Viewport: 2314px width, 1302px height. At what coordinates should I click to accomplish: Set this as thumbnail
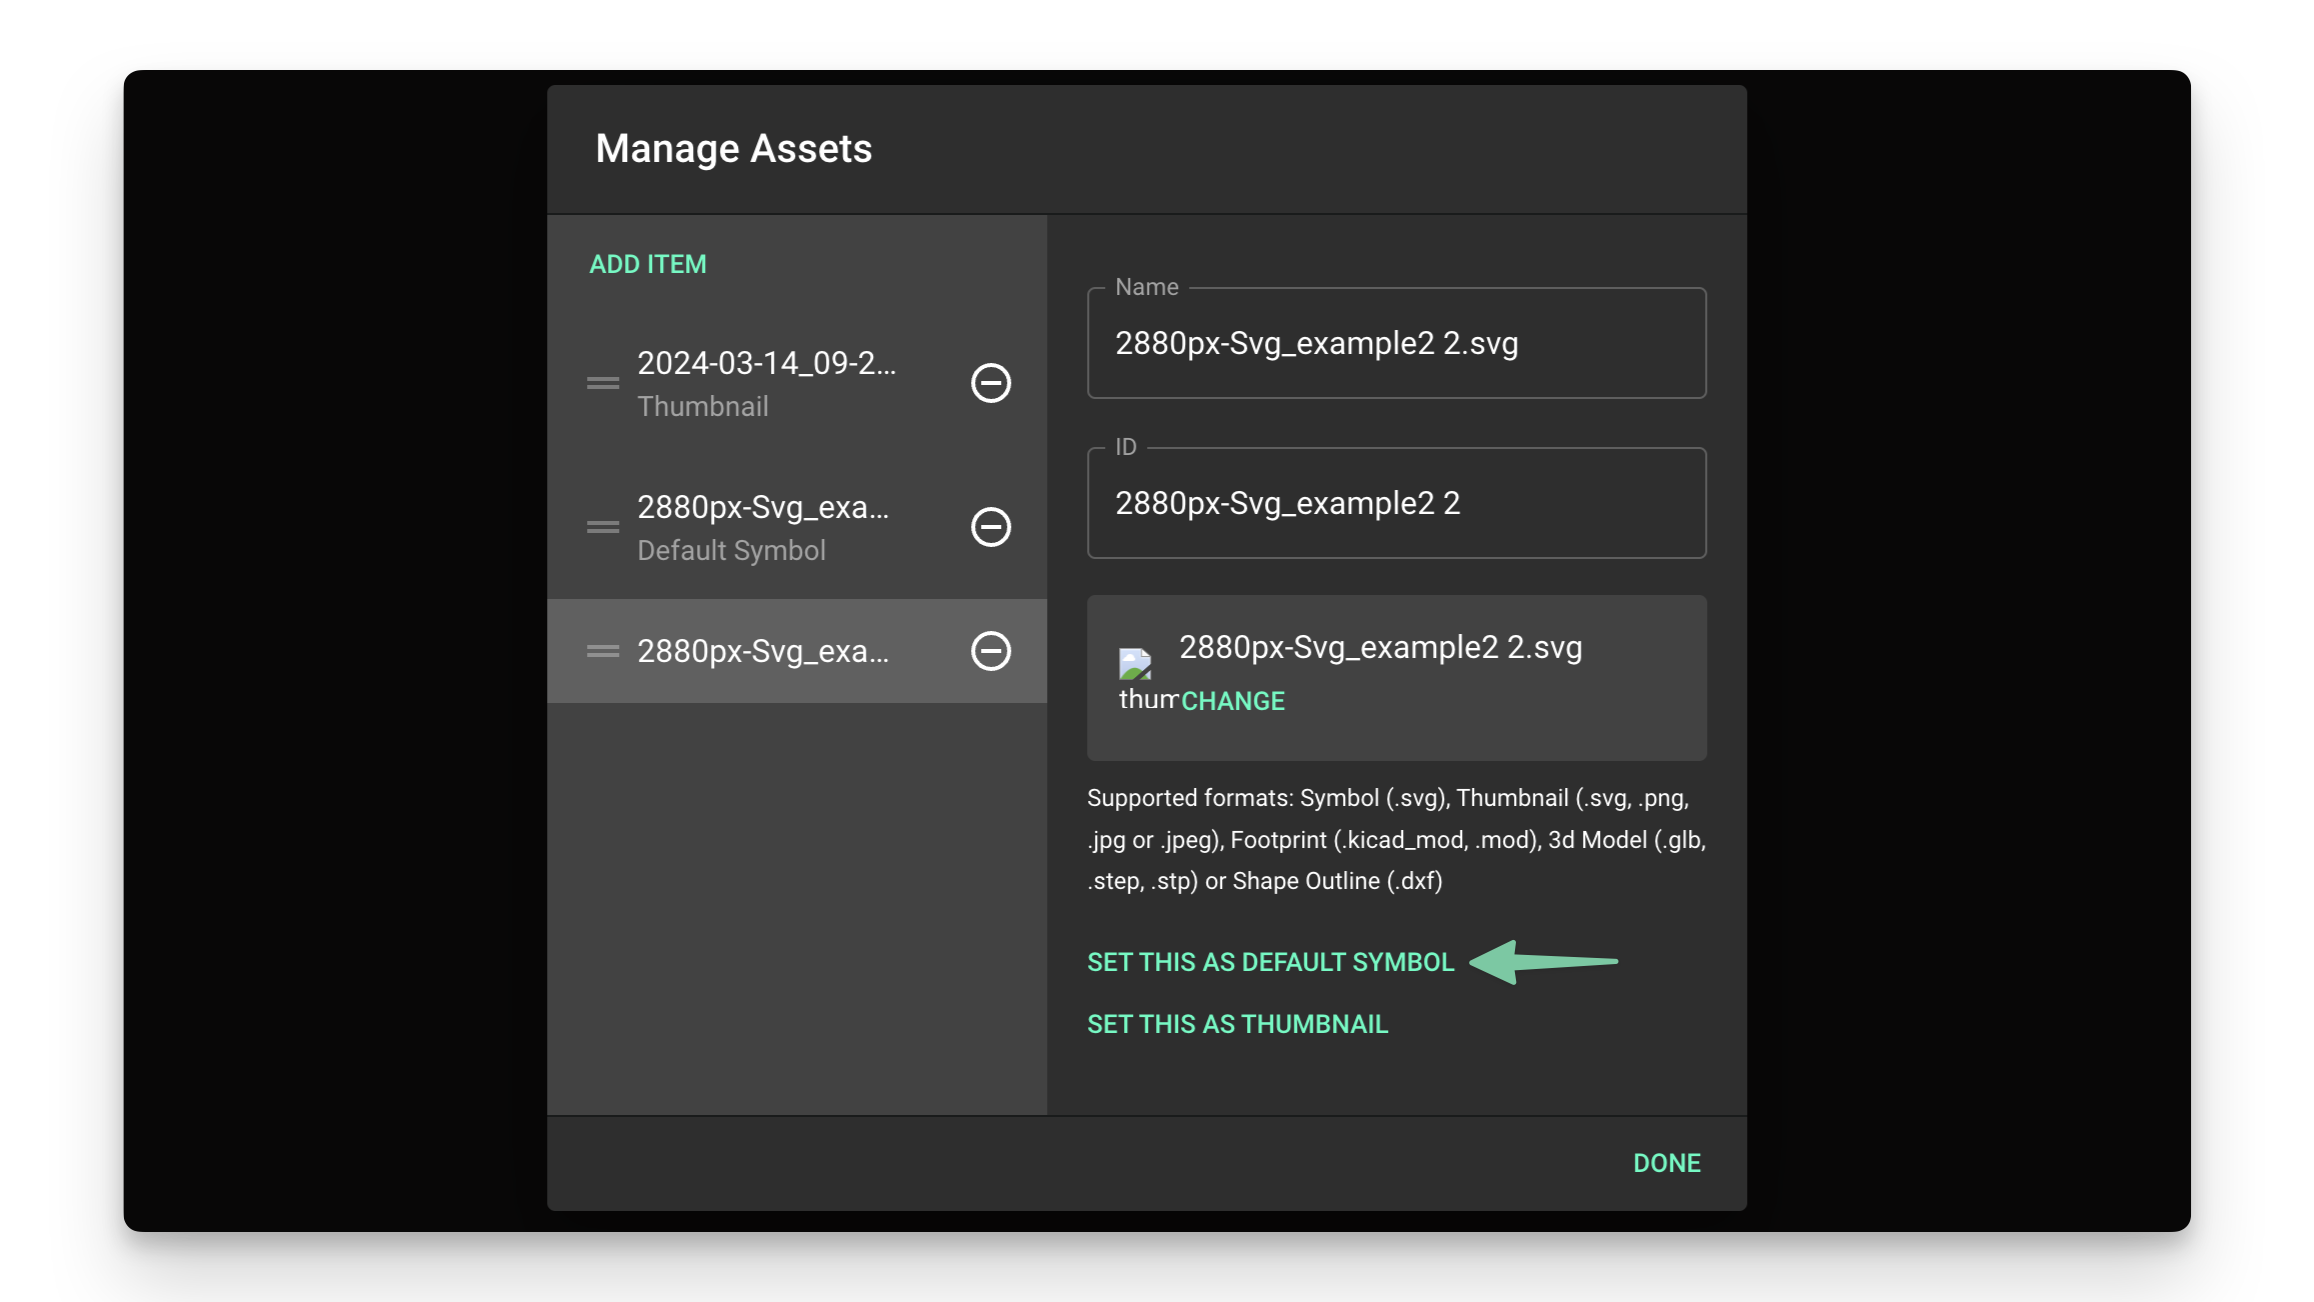(x=1237, y=1024)
